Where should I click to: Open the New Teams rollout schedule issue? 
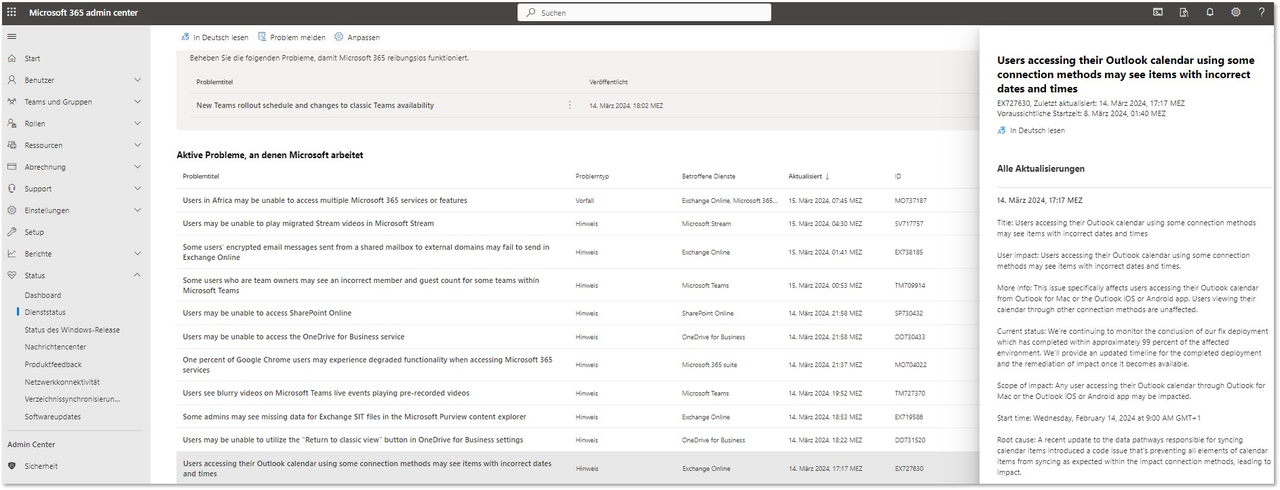(x=315, y=105)
